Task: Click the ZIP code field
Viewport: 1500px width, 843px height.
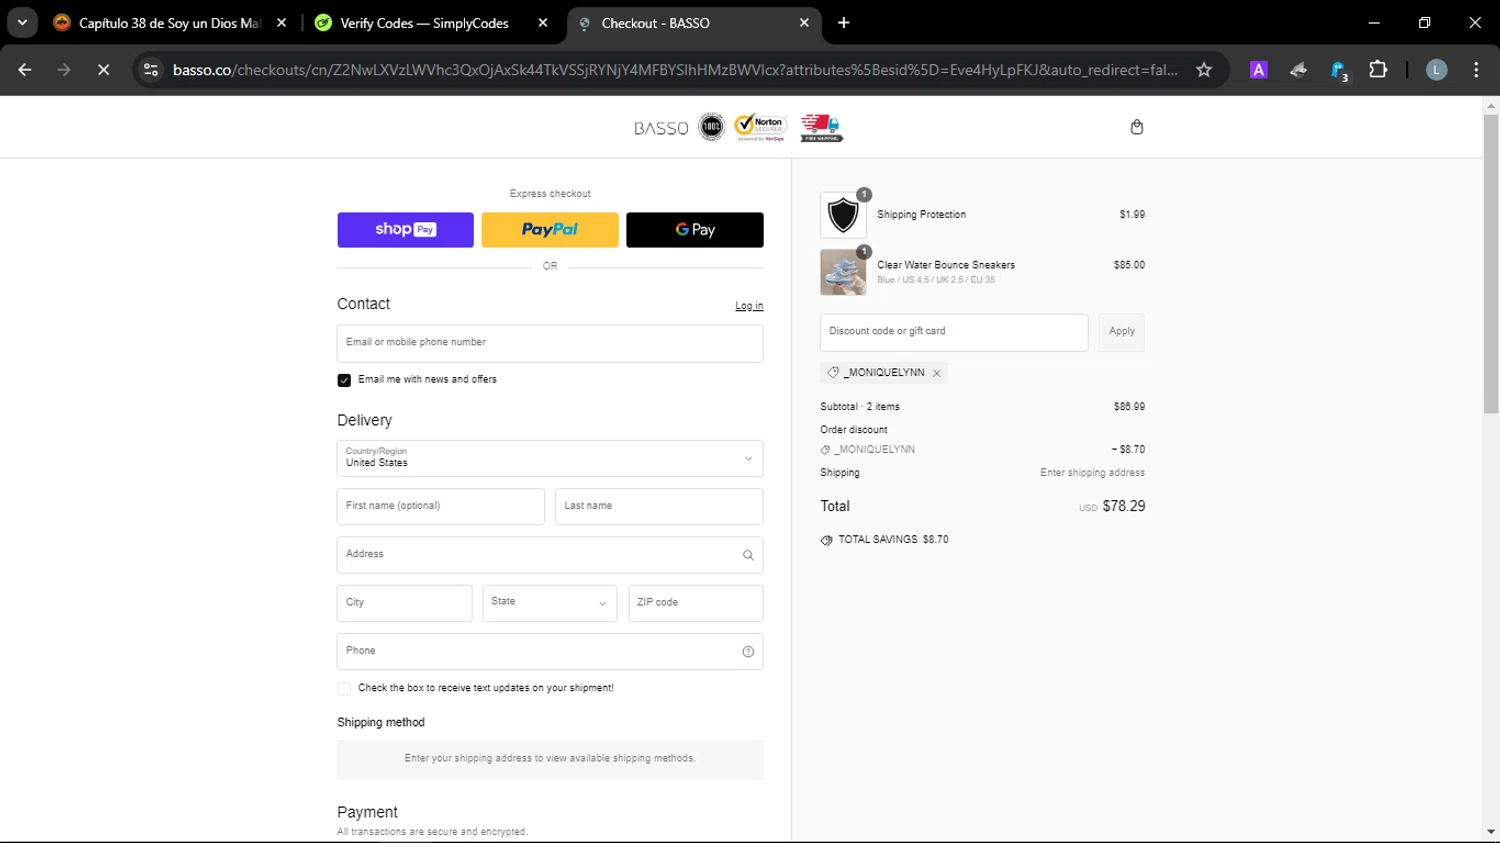Action: coord(696,603)
